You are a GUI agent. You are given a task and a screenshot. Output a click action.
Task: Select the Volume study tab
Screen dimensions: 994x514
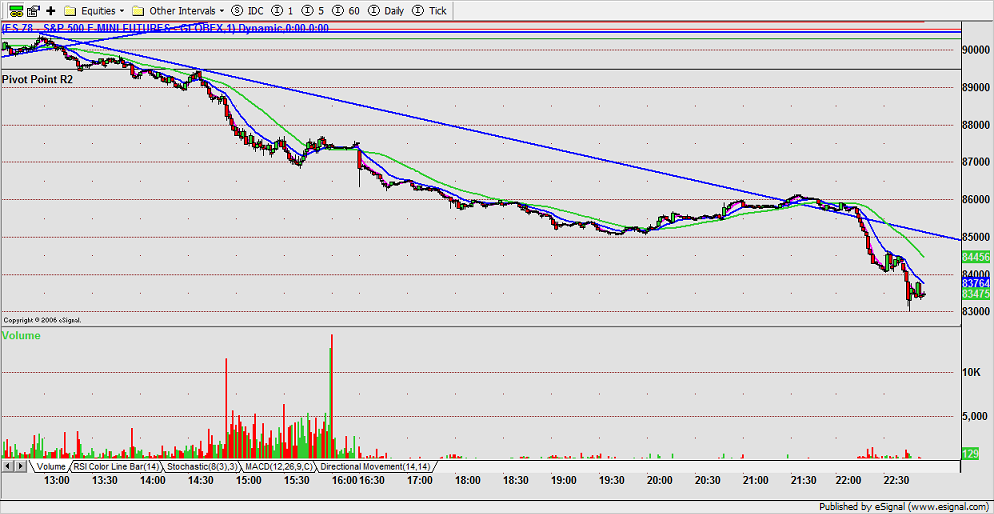pyautogui.click(x=51, y=466)
